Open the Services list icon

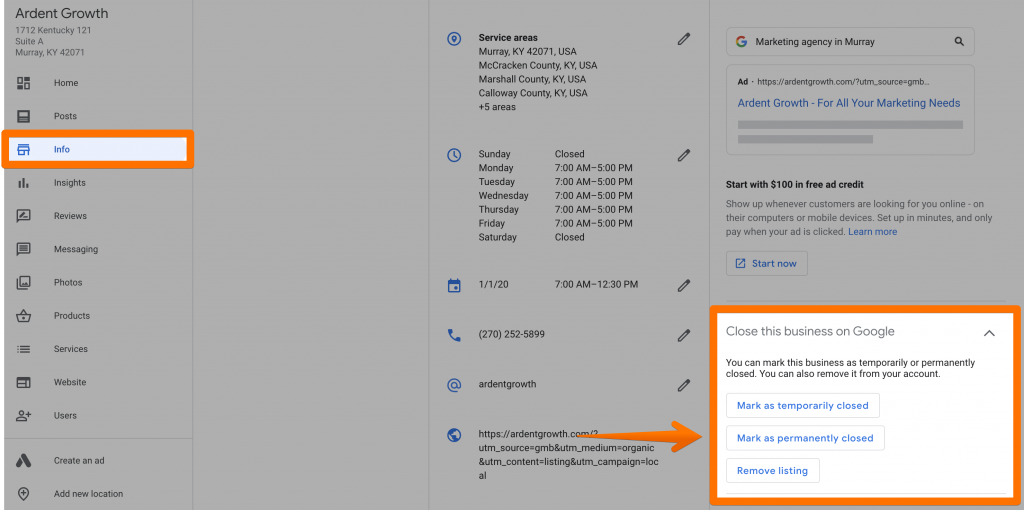click(x=24, y=349)
